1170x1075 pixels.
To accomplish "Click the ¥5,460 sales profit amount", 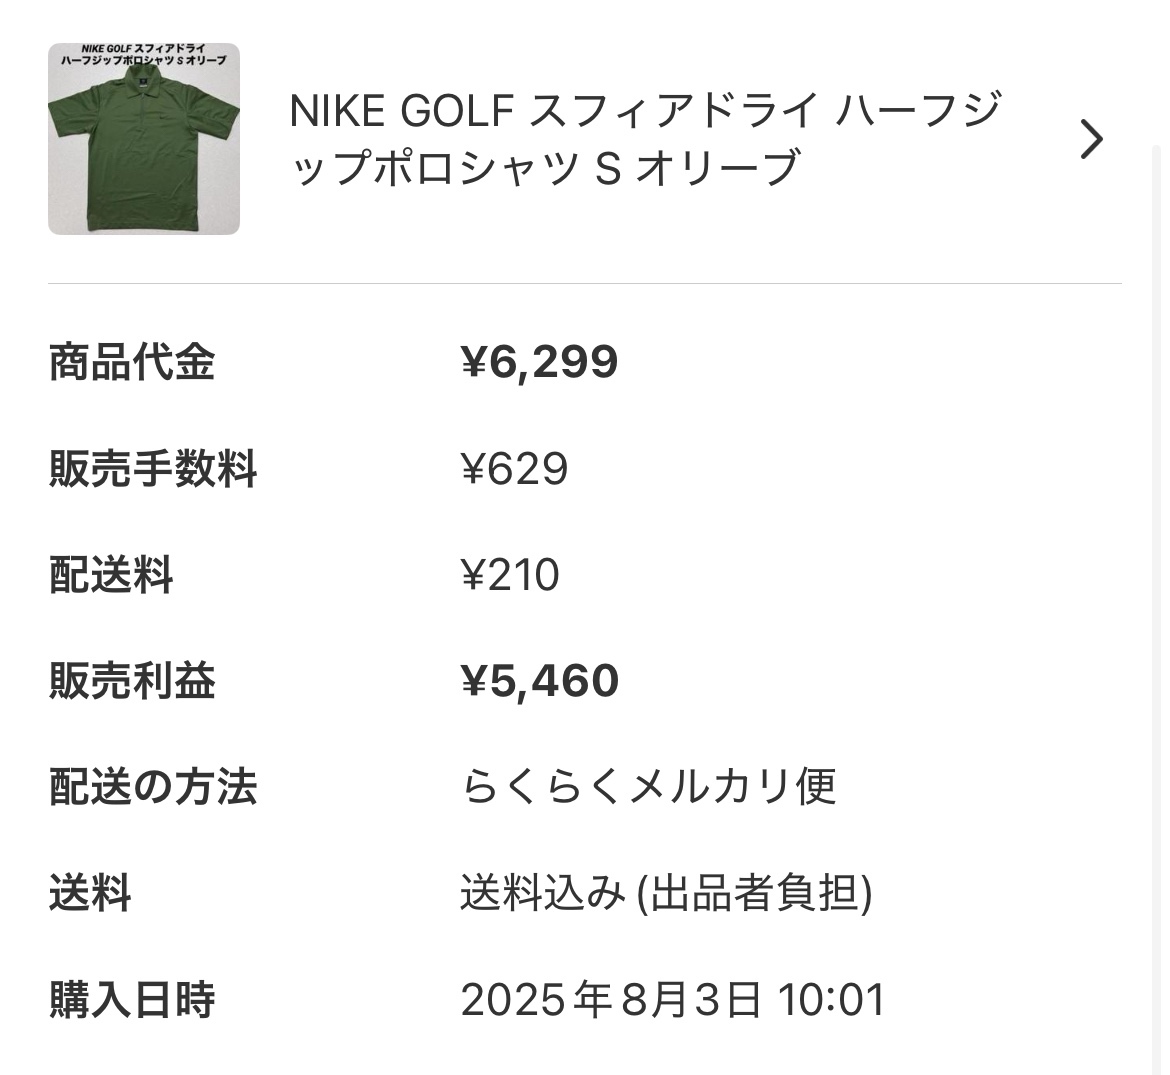I will pyautogui.click(x=540, y=681).
